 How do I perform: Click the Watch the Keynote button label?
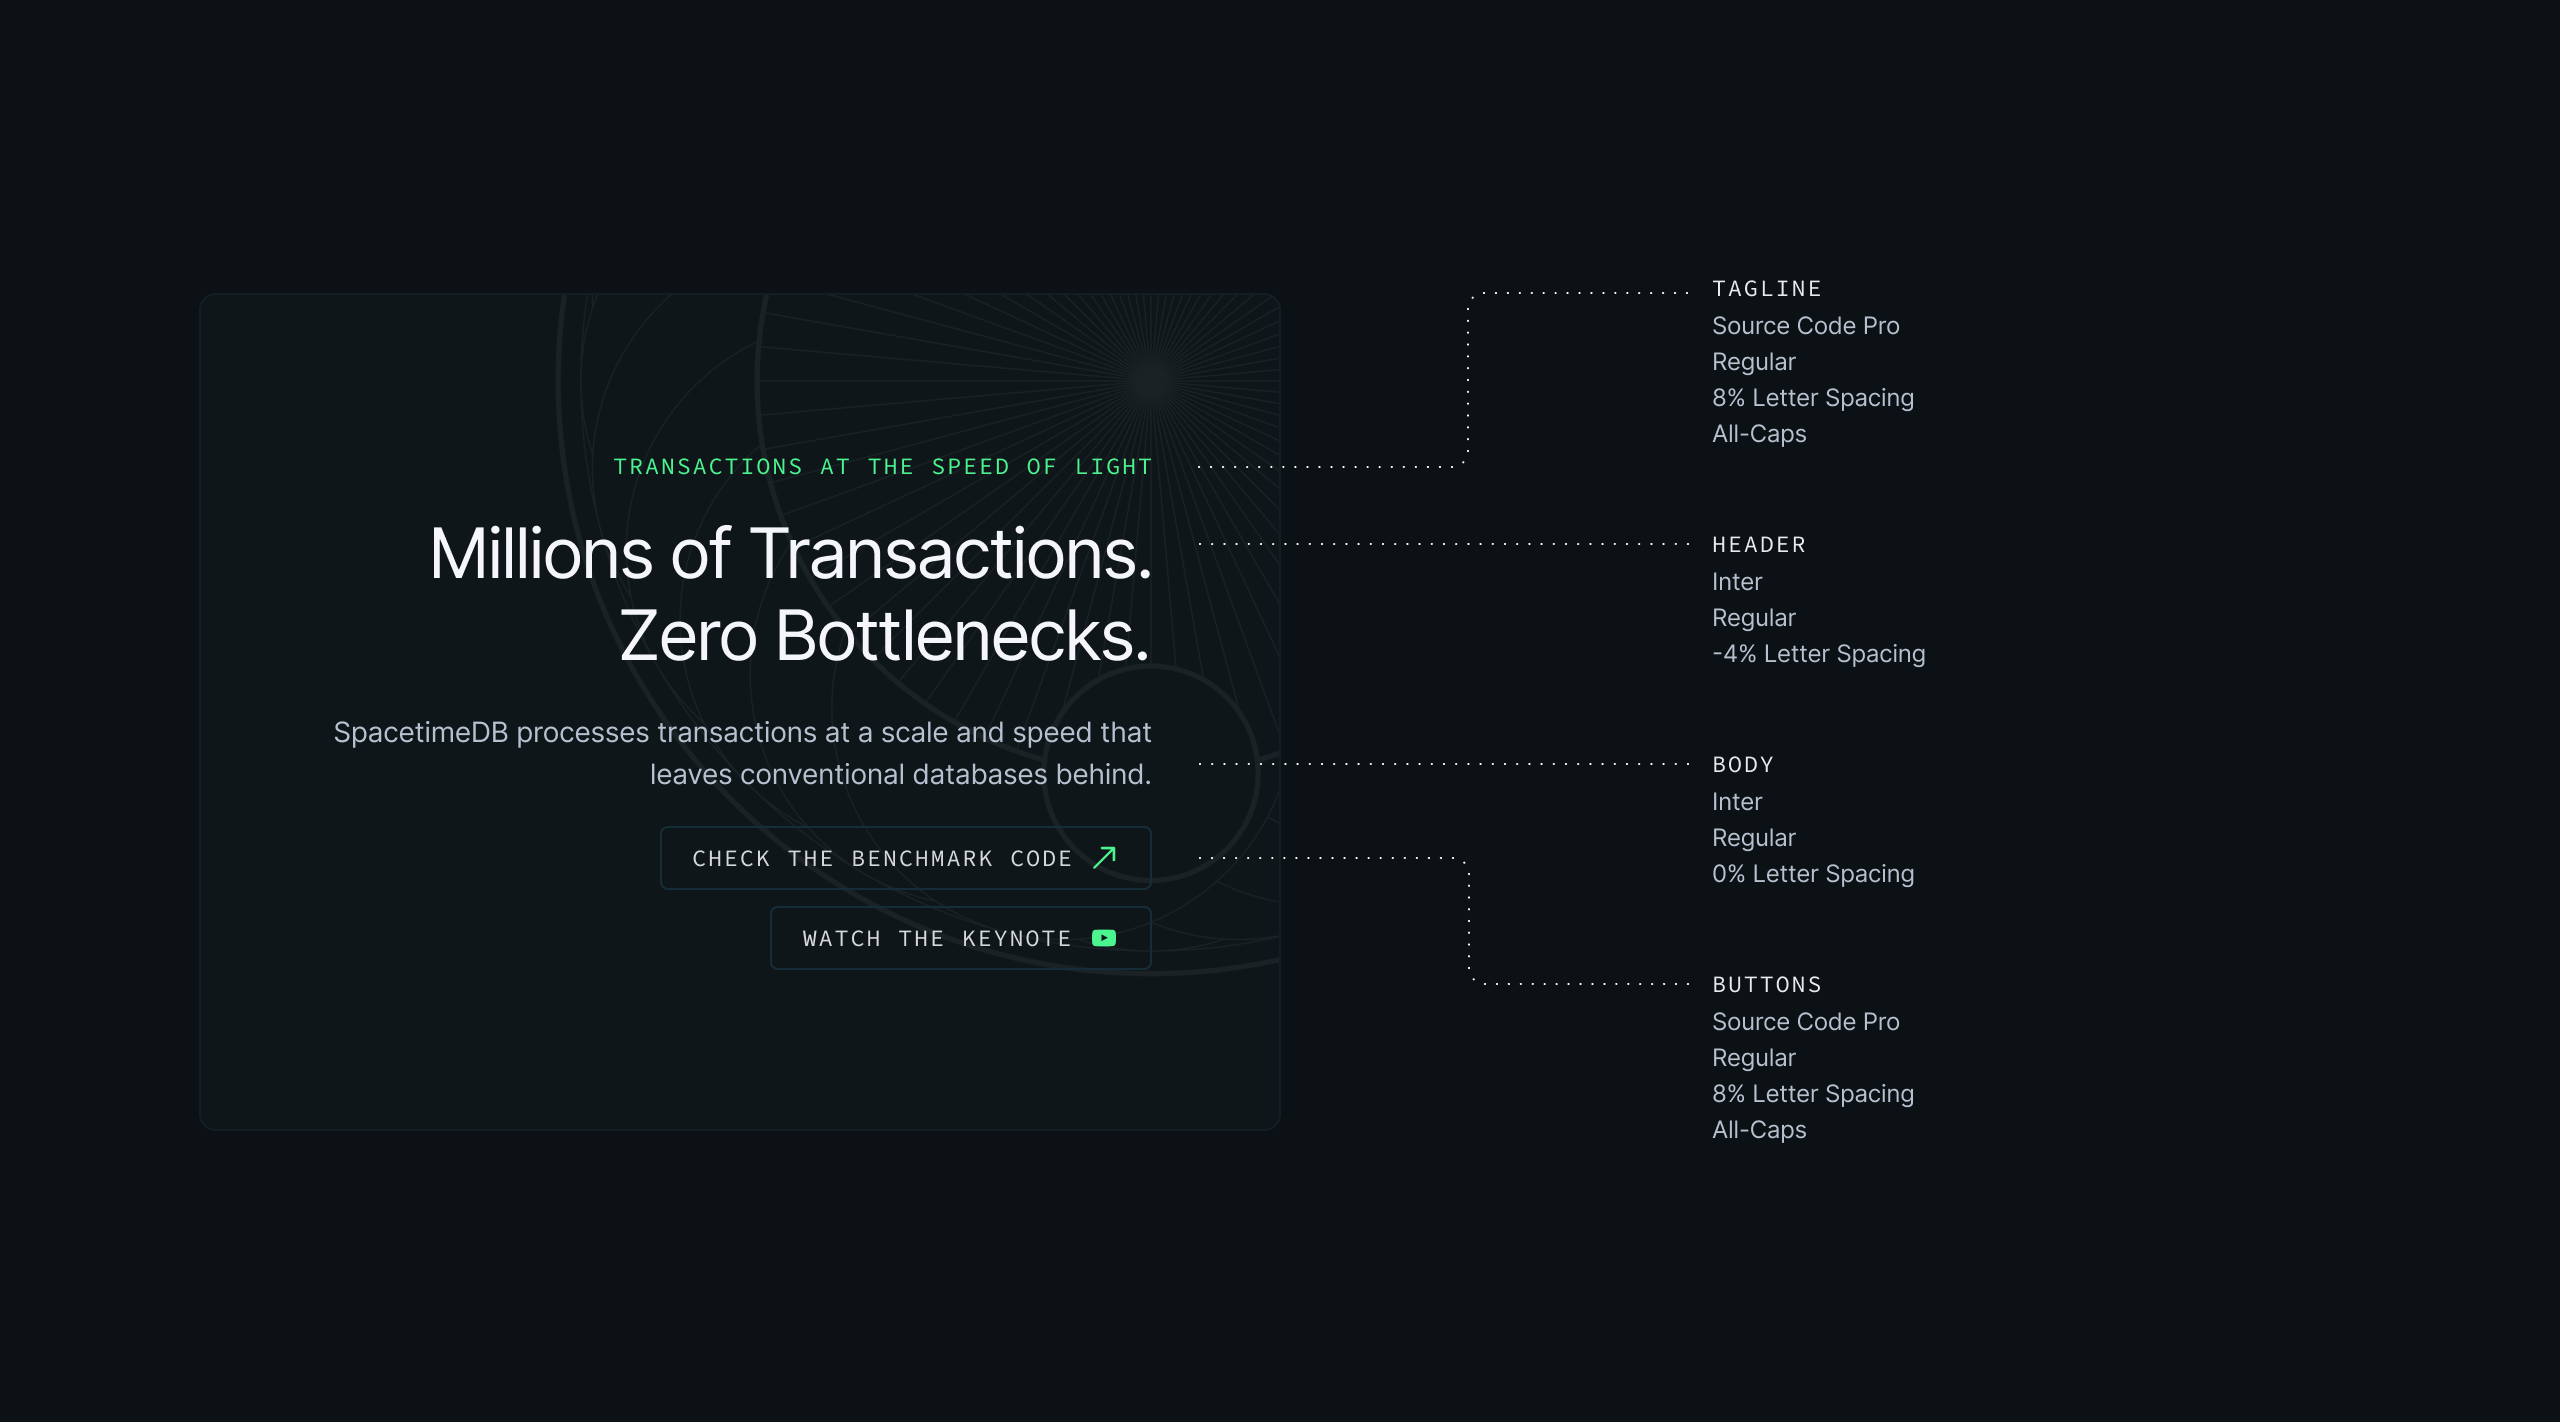coord(936,939)
